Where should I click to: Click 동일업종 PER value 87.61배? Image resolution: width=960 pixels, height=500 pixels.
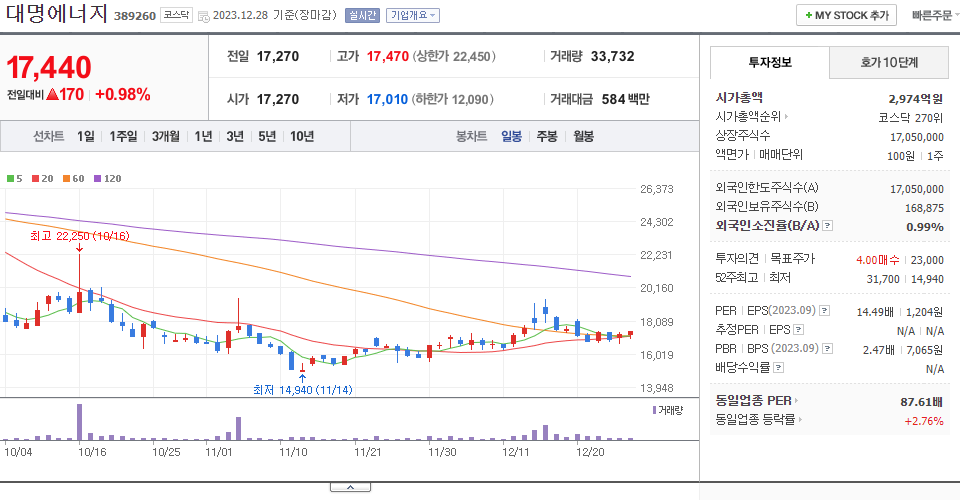(x=921, y=402)
